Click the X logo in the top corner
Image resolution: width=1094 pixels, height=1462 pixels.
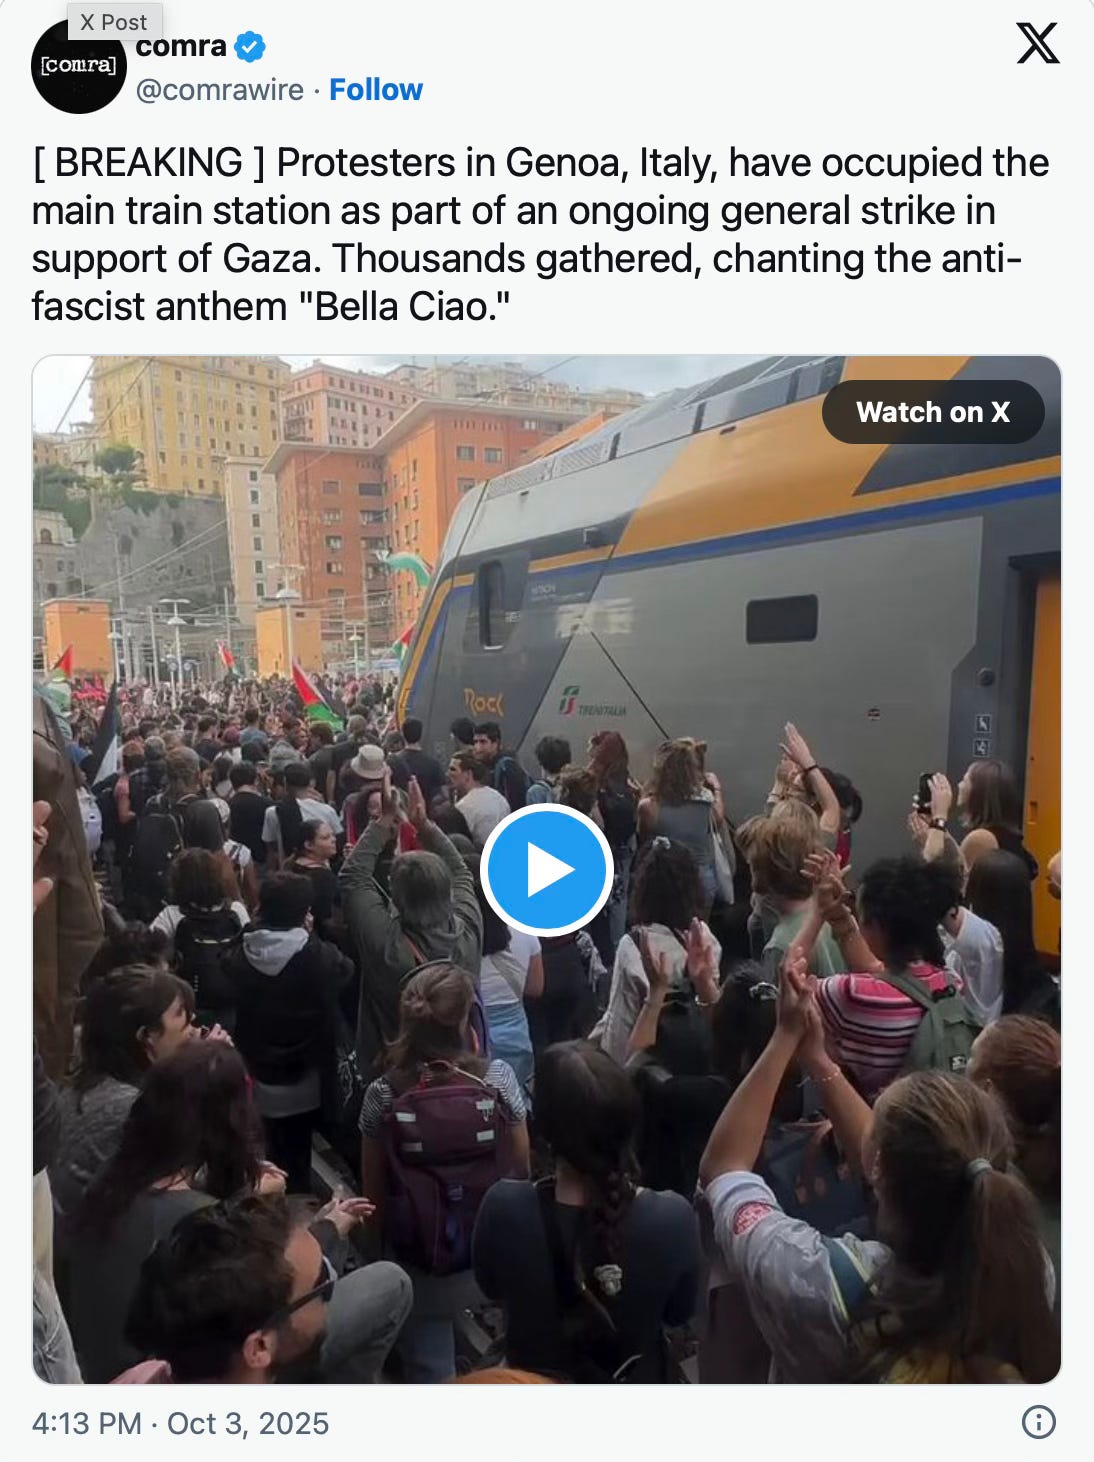[x=1038, y=43]
